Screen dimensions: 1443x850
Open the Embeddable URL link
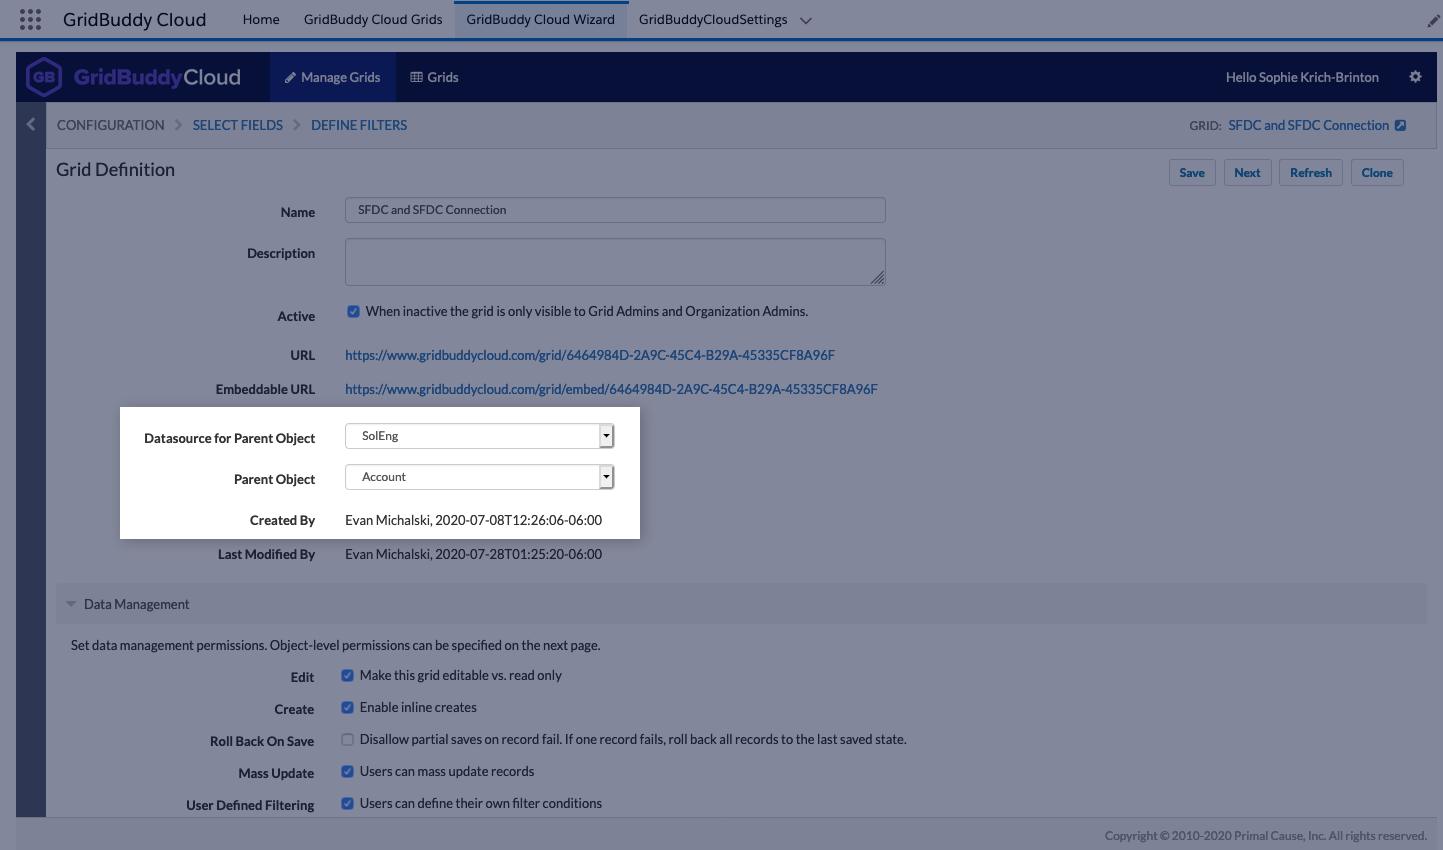(x=611, y=389)
